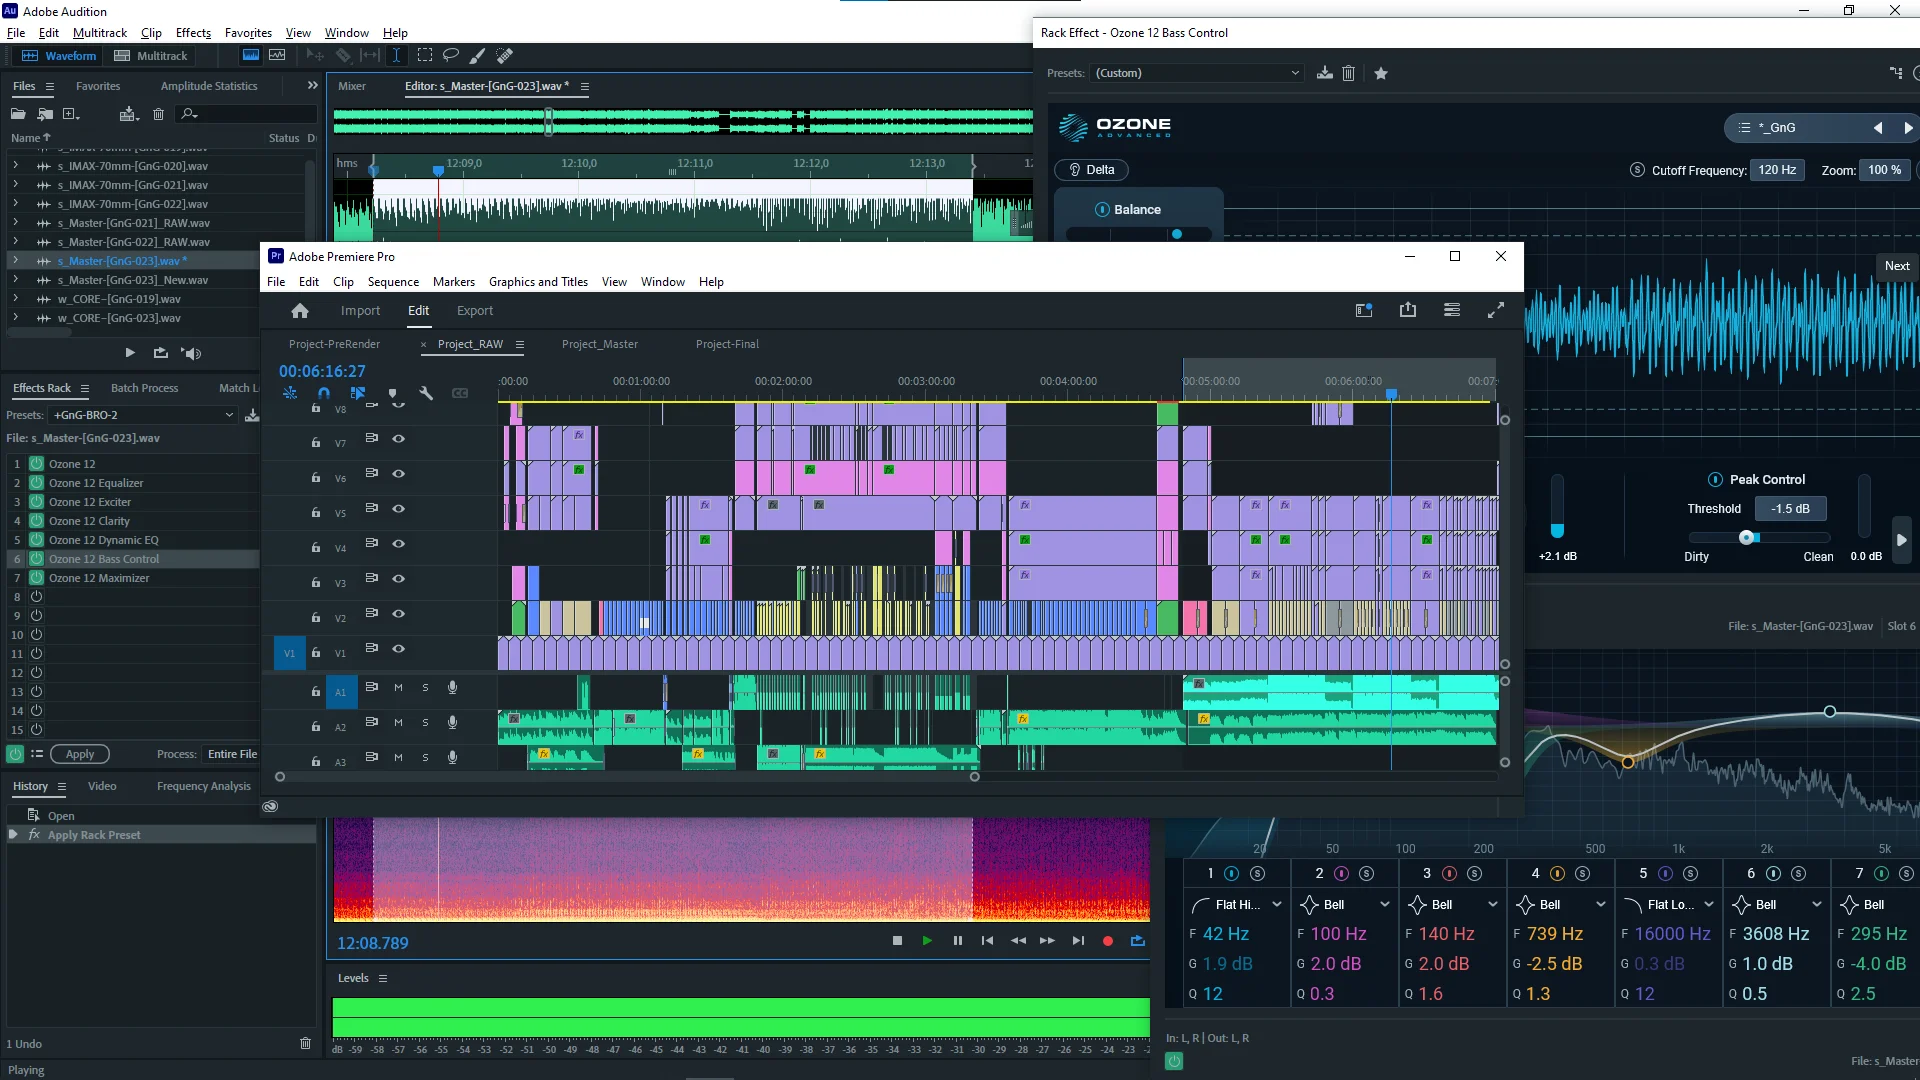Image resolution: width=1920 pixels, height=1080 pixels.
Task: Open Premiere timeline wrench display settings
Action: point(426,394)
